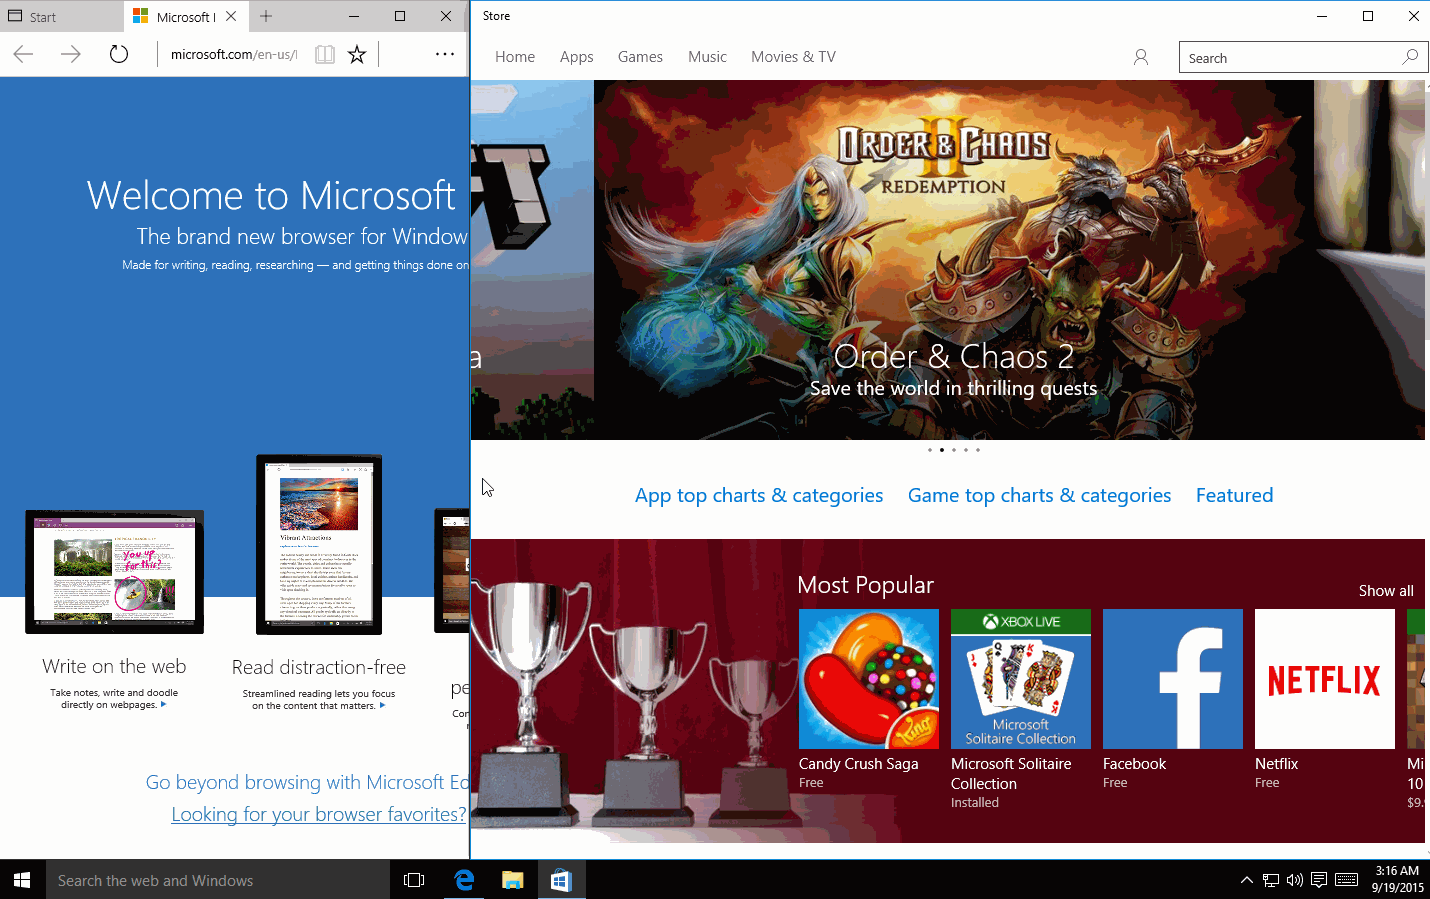1430x899 pixels.
Task: Launch File Explorer from taskbar
Action: [x=513, y=880]
